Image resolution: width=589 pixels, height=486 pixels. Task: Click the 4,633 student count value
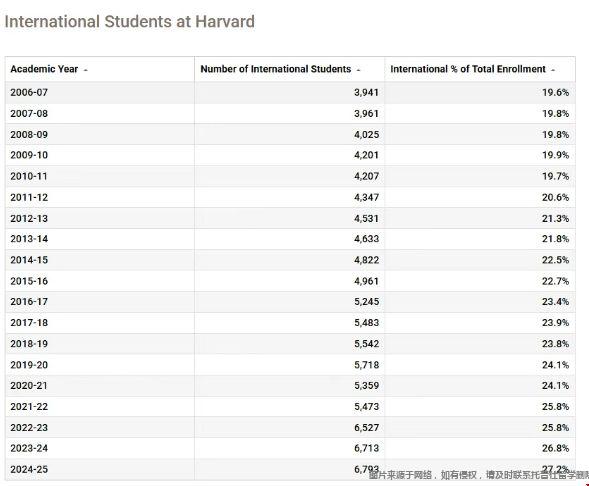[366, 239]
